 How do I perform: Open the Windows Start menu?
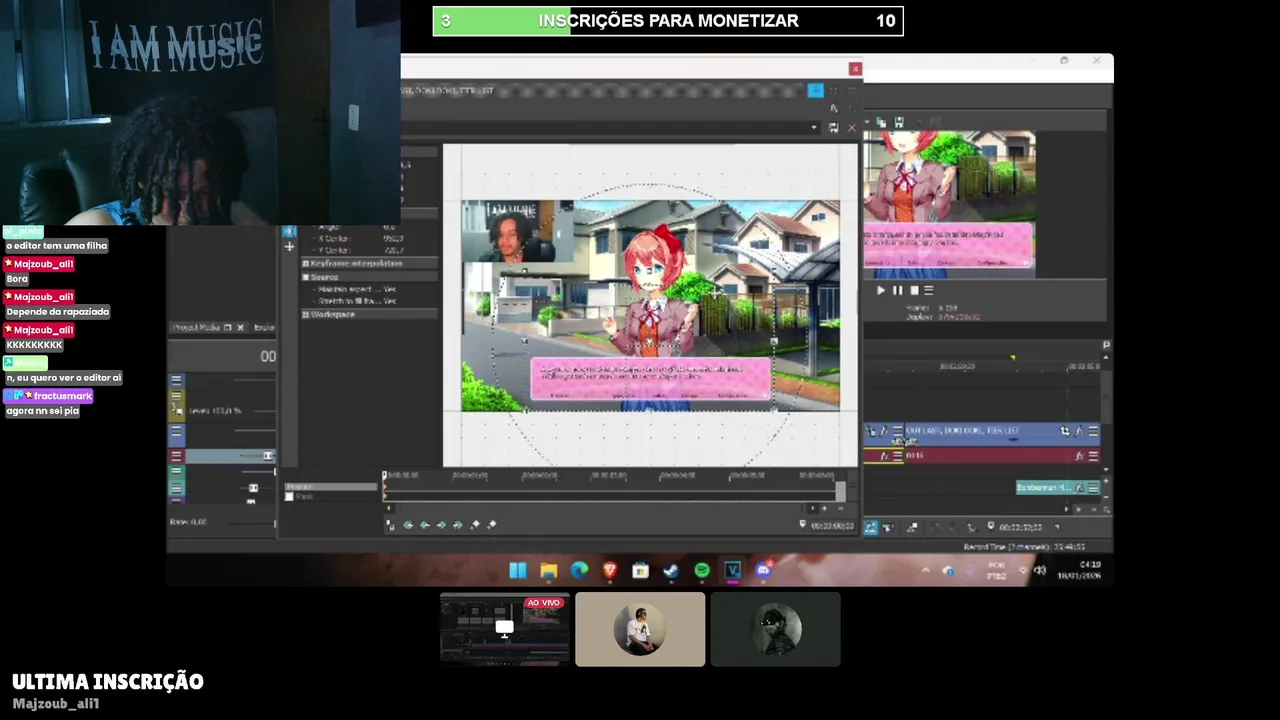point(518,570)
